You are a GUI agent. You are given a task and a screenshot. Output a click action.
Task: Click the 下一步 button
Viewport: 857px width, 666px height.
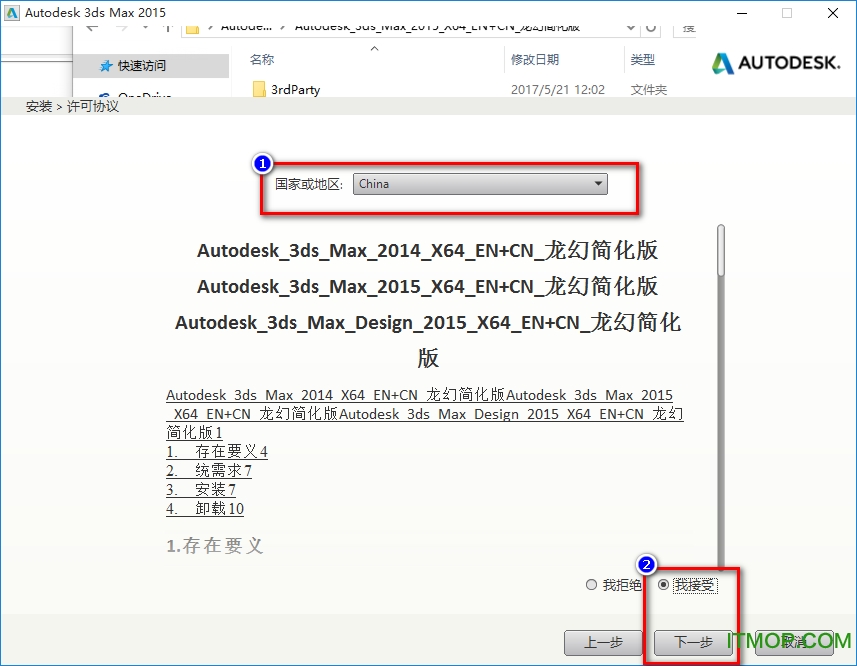(x=693, y=643)
